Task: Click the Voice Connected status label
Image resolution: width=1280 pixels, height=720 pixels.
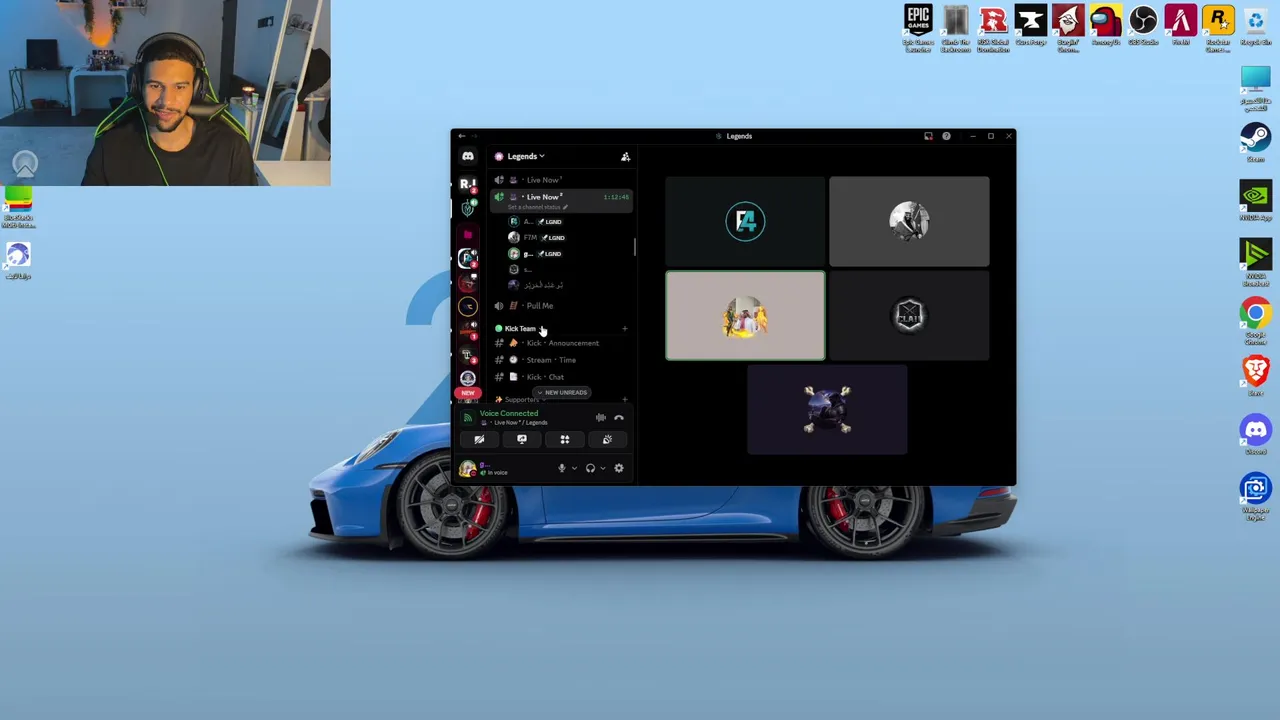Action: (508, 413)
